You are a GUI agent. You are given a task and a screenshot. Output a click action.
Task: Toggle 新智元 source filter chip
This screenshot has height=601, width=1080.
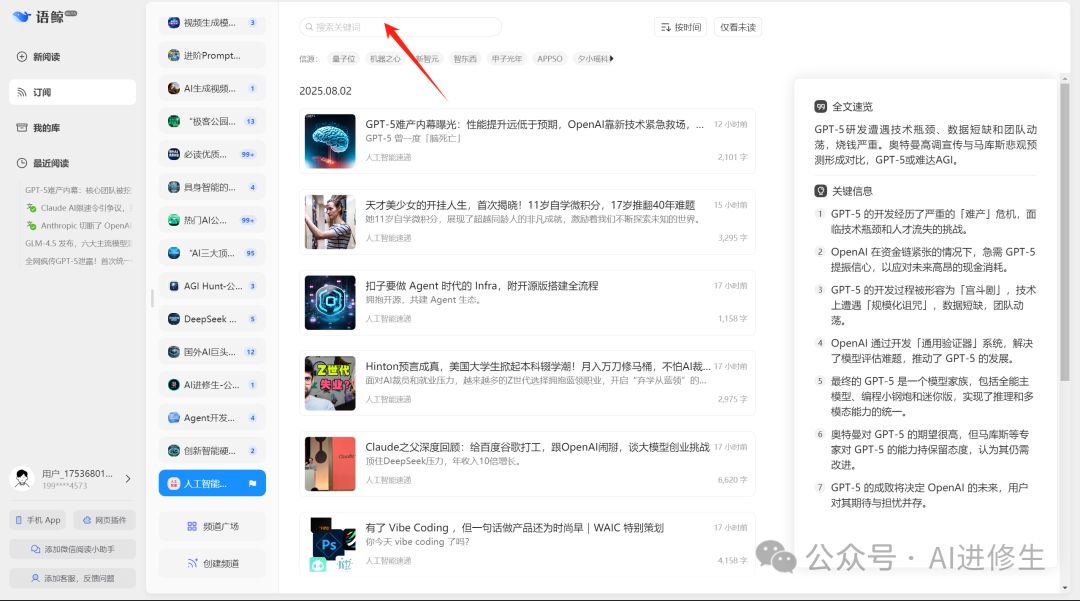(x=427, y=59)
